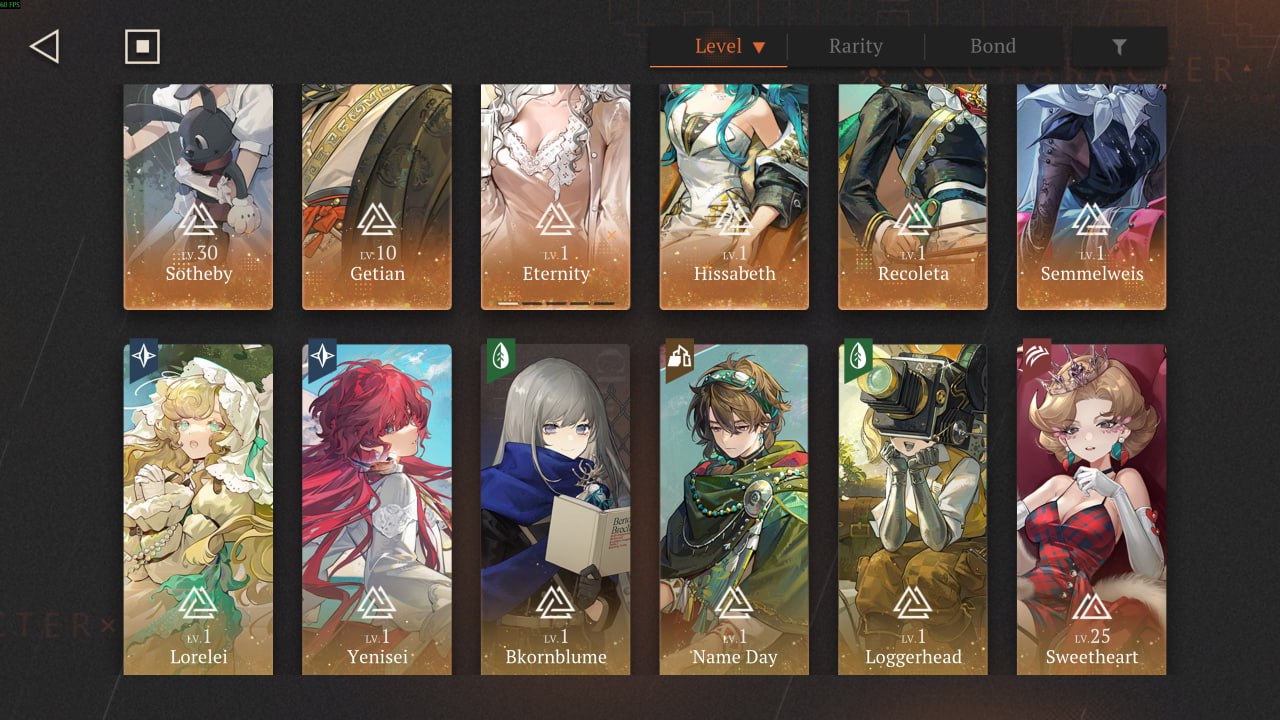Screen dimensions: 1280x720
Task: Click the Recoleta name label
Action: click(913, 273)
